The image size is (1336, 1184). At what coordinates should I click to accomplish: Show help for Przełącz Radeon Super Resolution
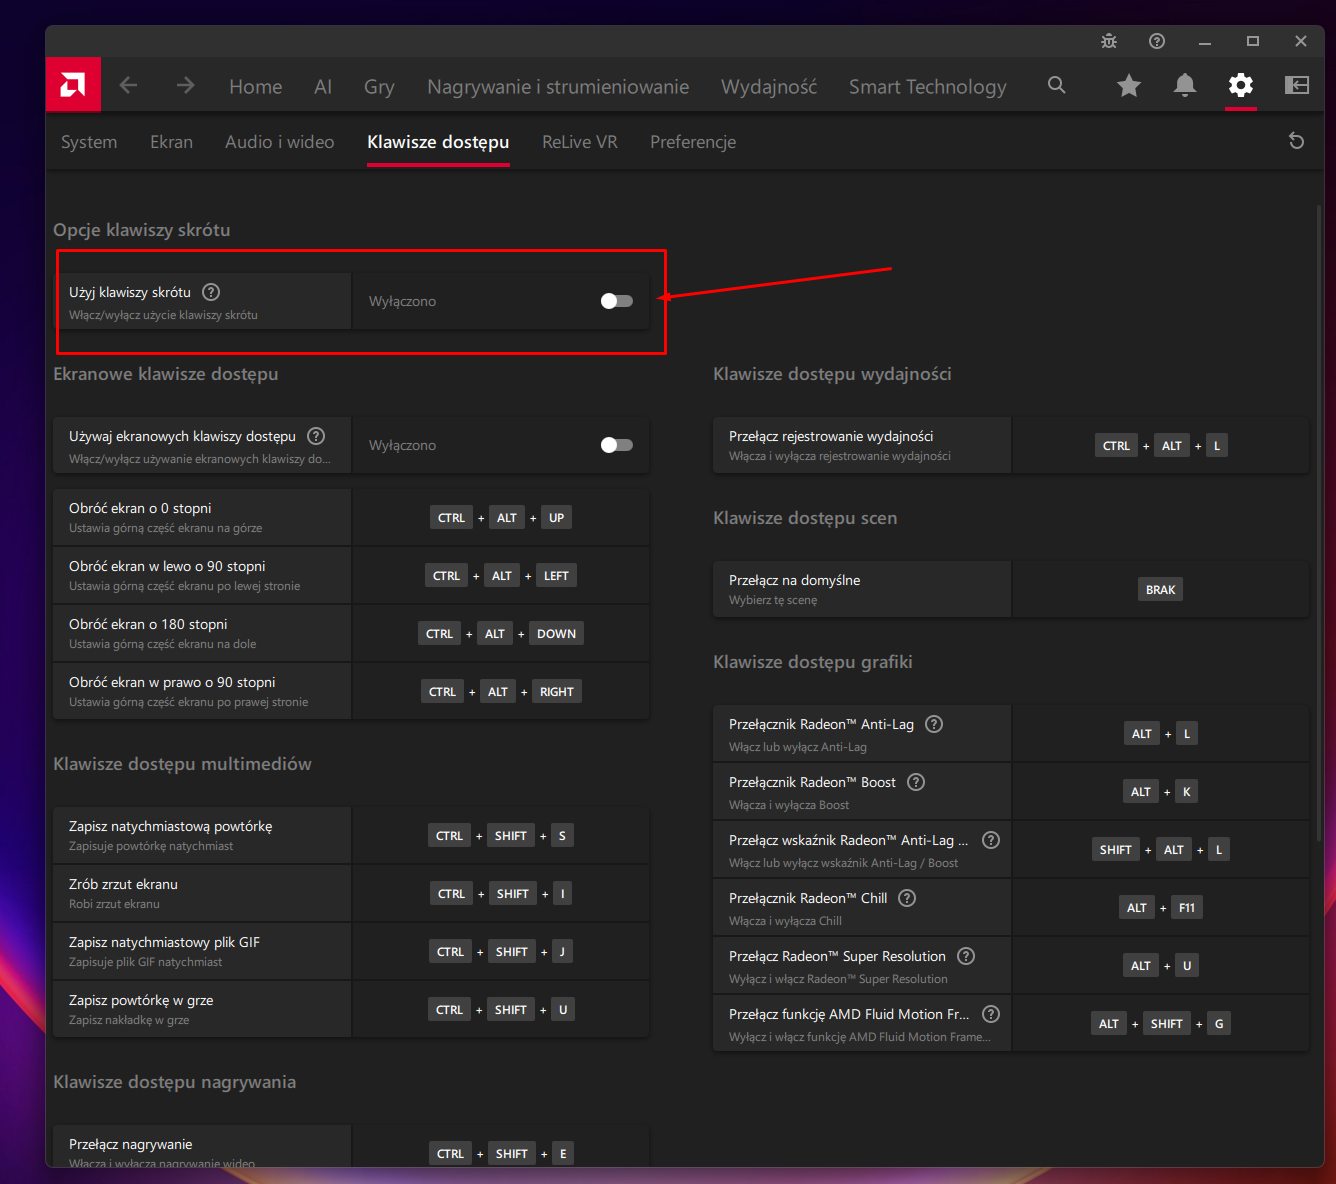point(966,956)
